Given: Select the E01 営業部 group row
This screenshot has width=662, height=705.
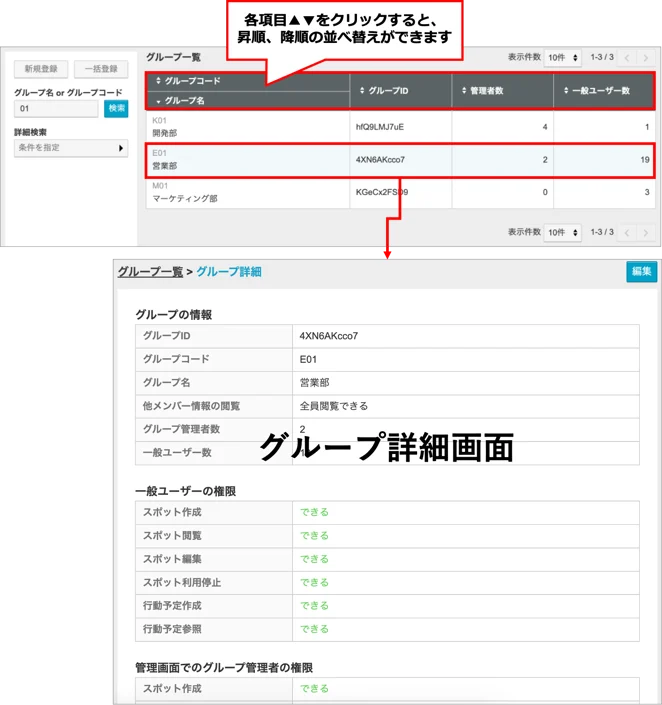Looking at the screenshot, I should [400, 160].
